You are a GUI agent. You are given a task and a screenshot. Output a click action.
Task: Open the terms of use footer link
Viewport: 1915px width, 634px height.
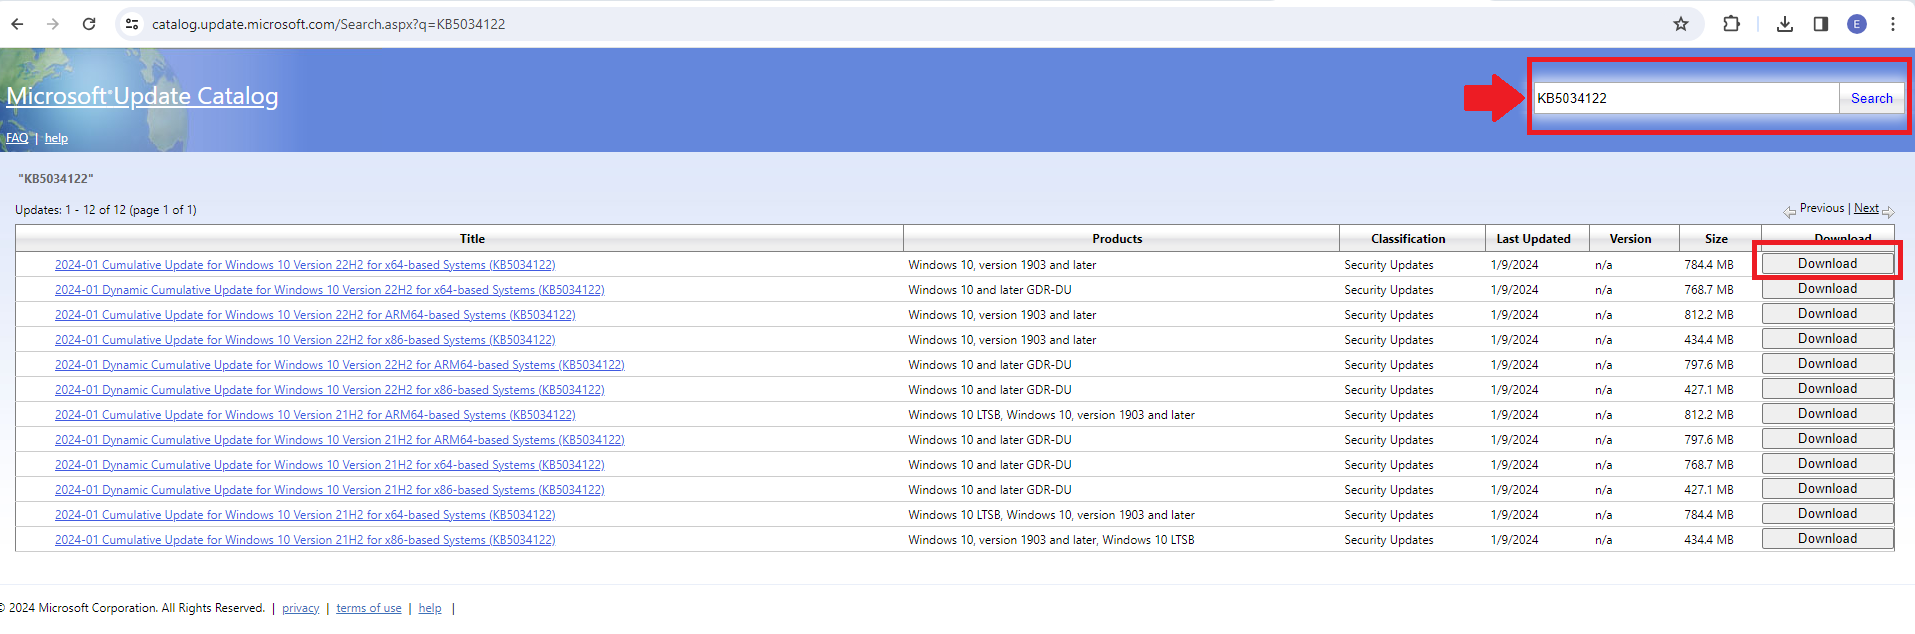(368, 608)
